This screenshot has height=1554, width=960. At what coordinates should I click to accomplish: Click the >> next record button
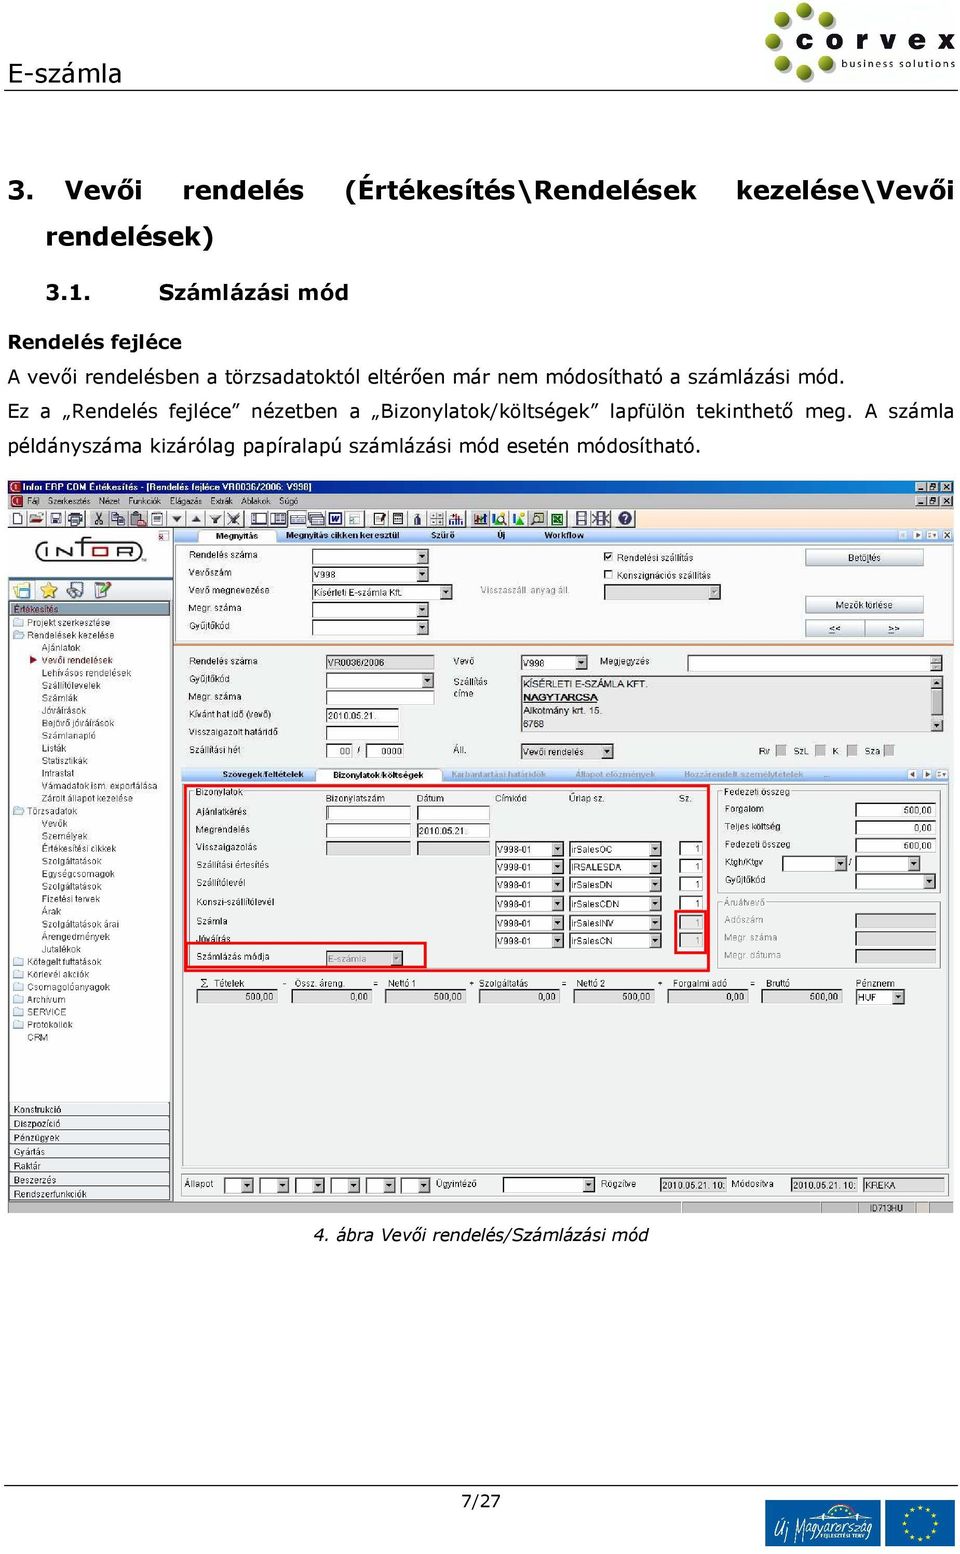(894, 628)
